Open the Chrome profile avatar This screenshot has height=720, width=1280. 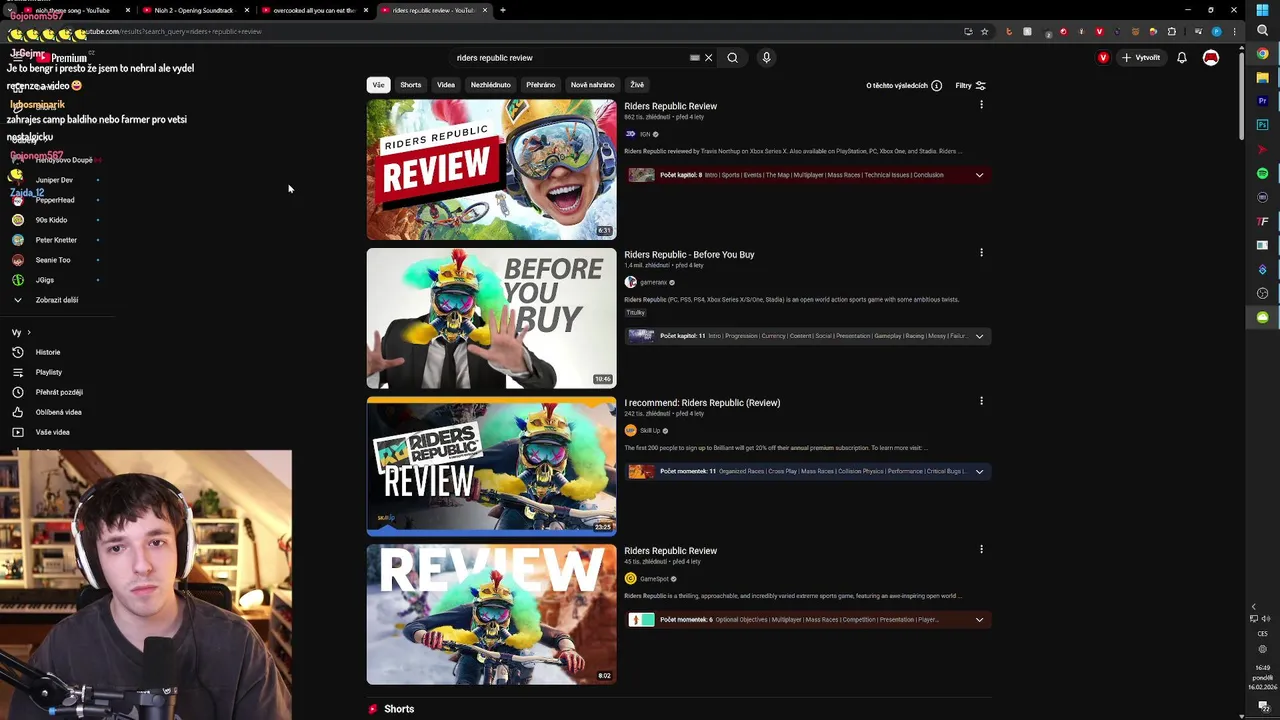tap(1216, 31)
